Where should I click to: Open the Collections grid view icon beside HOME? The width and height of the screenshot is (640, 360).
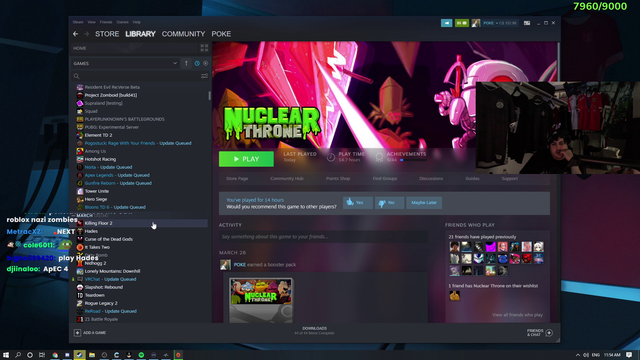(204, 48)
